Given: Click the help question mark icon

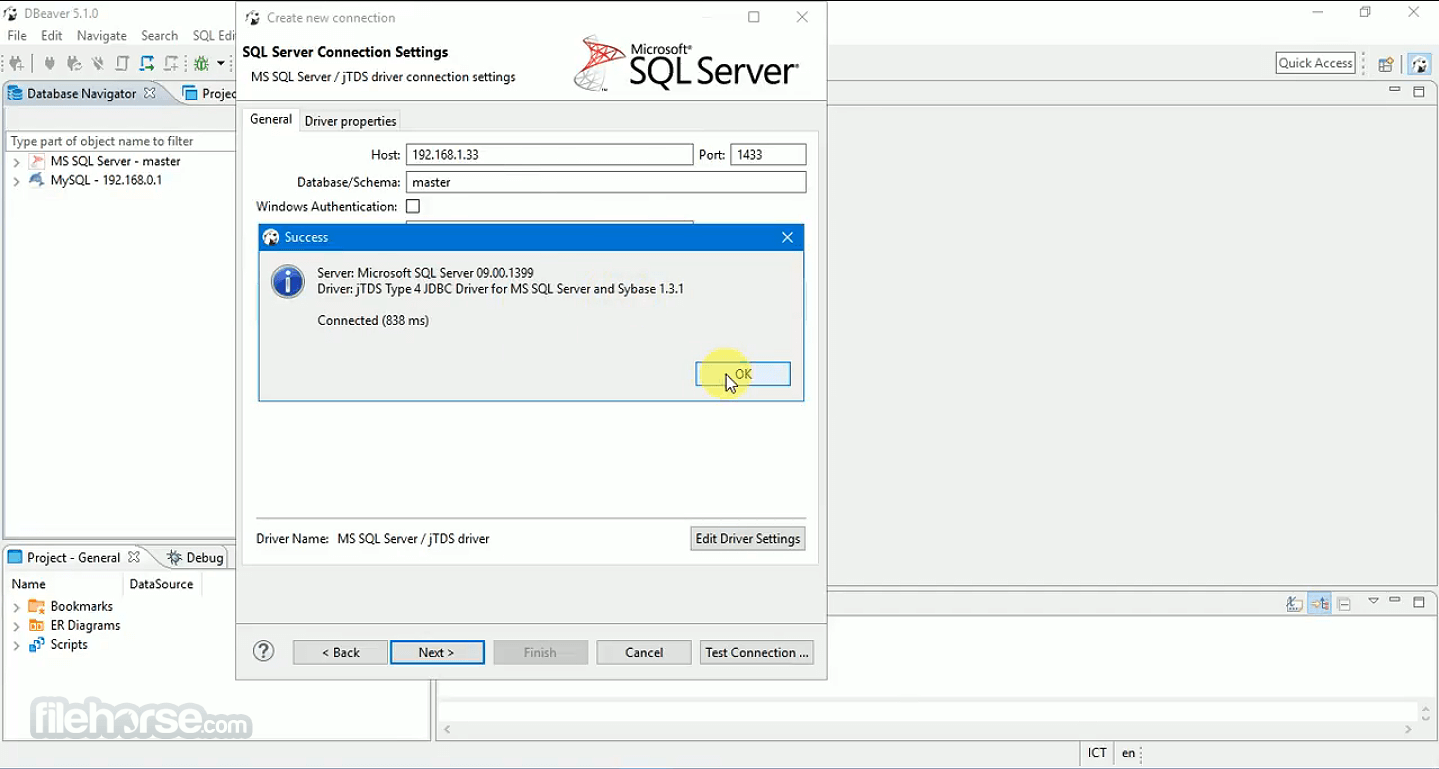Looking at the screenshot, I should pos(264,651).
